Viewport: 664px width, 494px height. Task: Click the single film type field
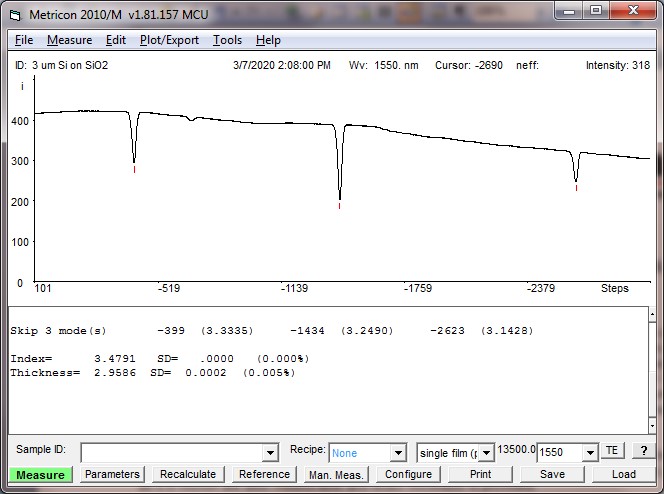click(448, 453)
